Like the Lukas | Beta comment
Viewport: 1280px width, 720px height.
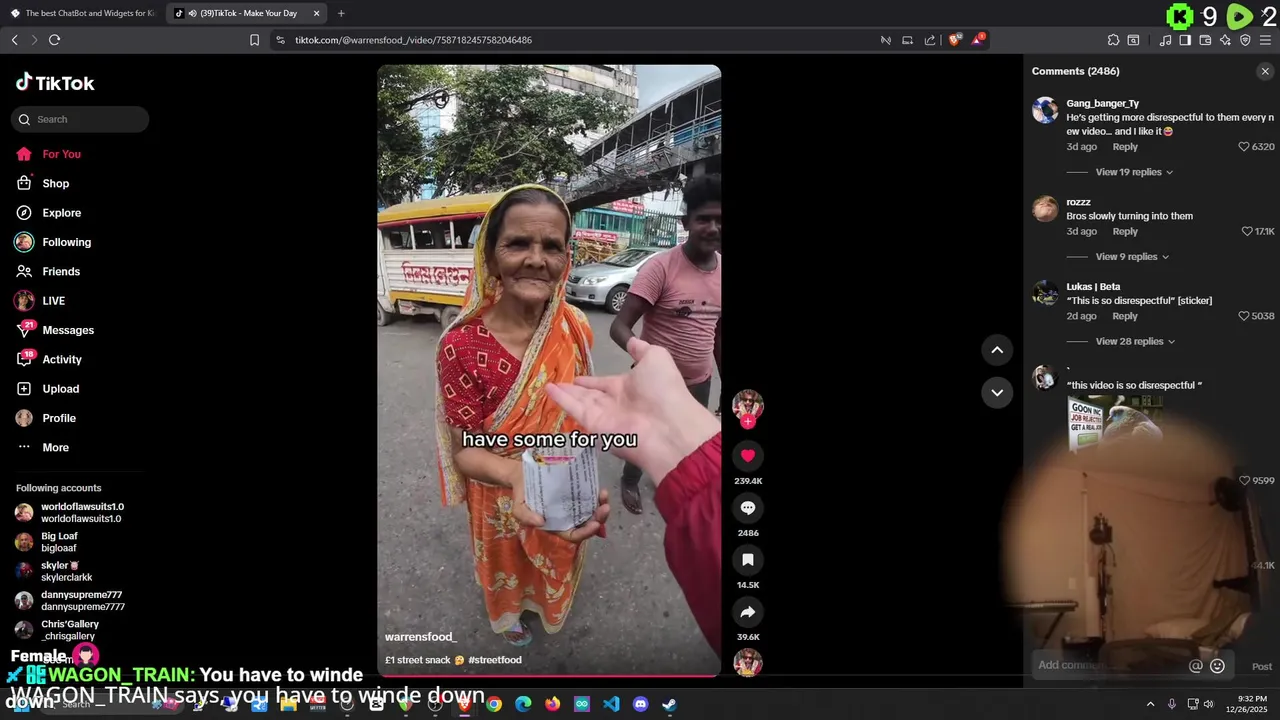[x=1244, y=316]
